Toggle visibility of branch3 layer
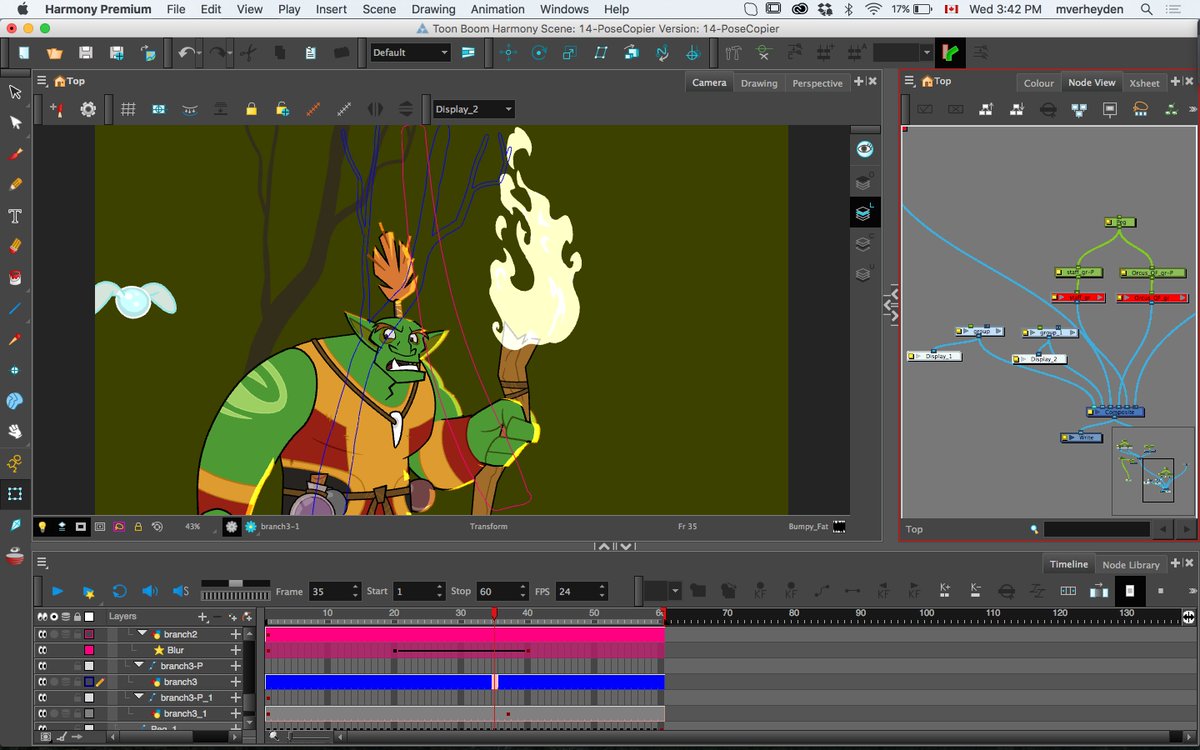 coord(43,682)
